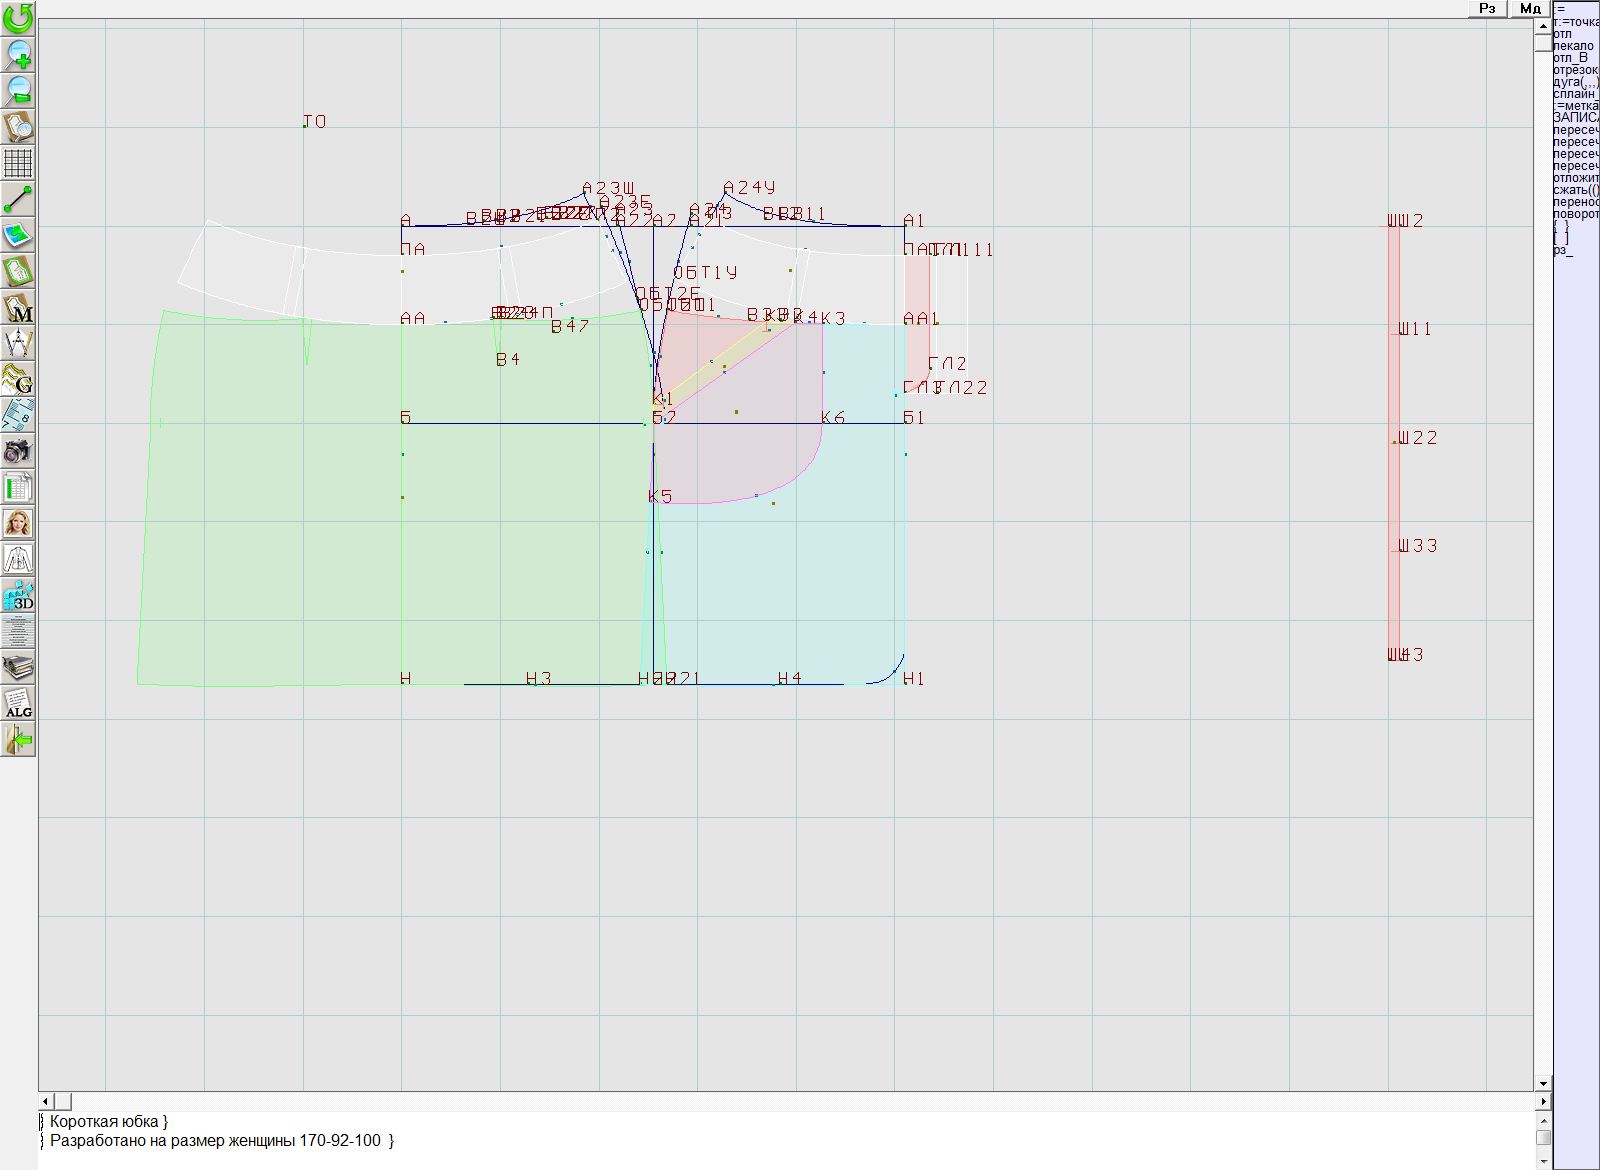Click the canvas vertical scrollbar up arrow
Viewport: 1600px width, 1170px height.
pos(1543,24)
